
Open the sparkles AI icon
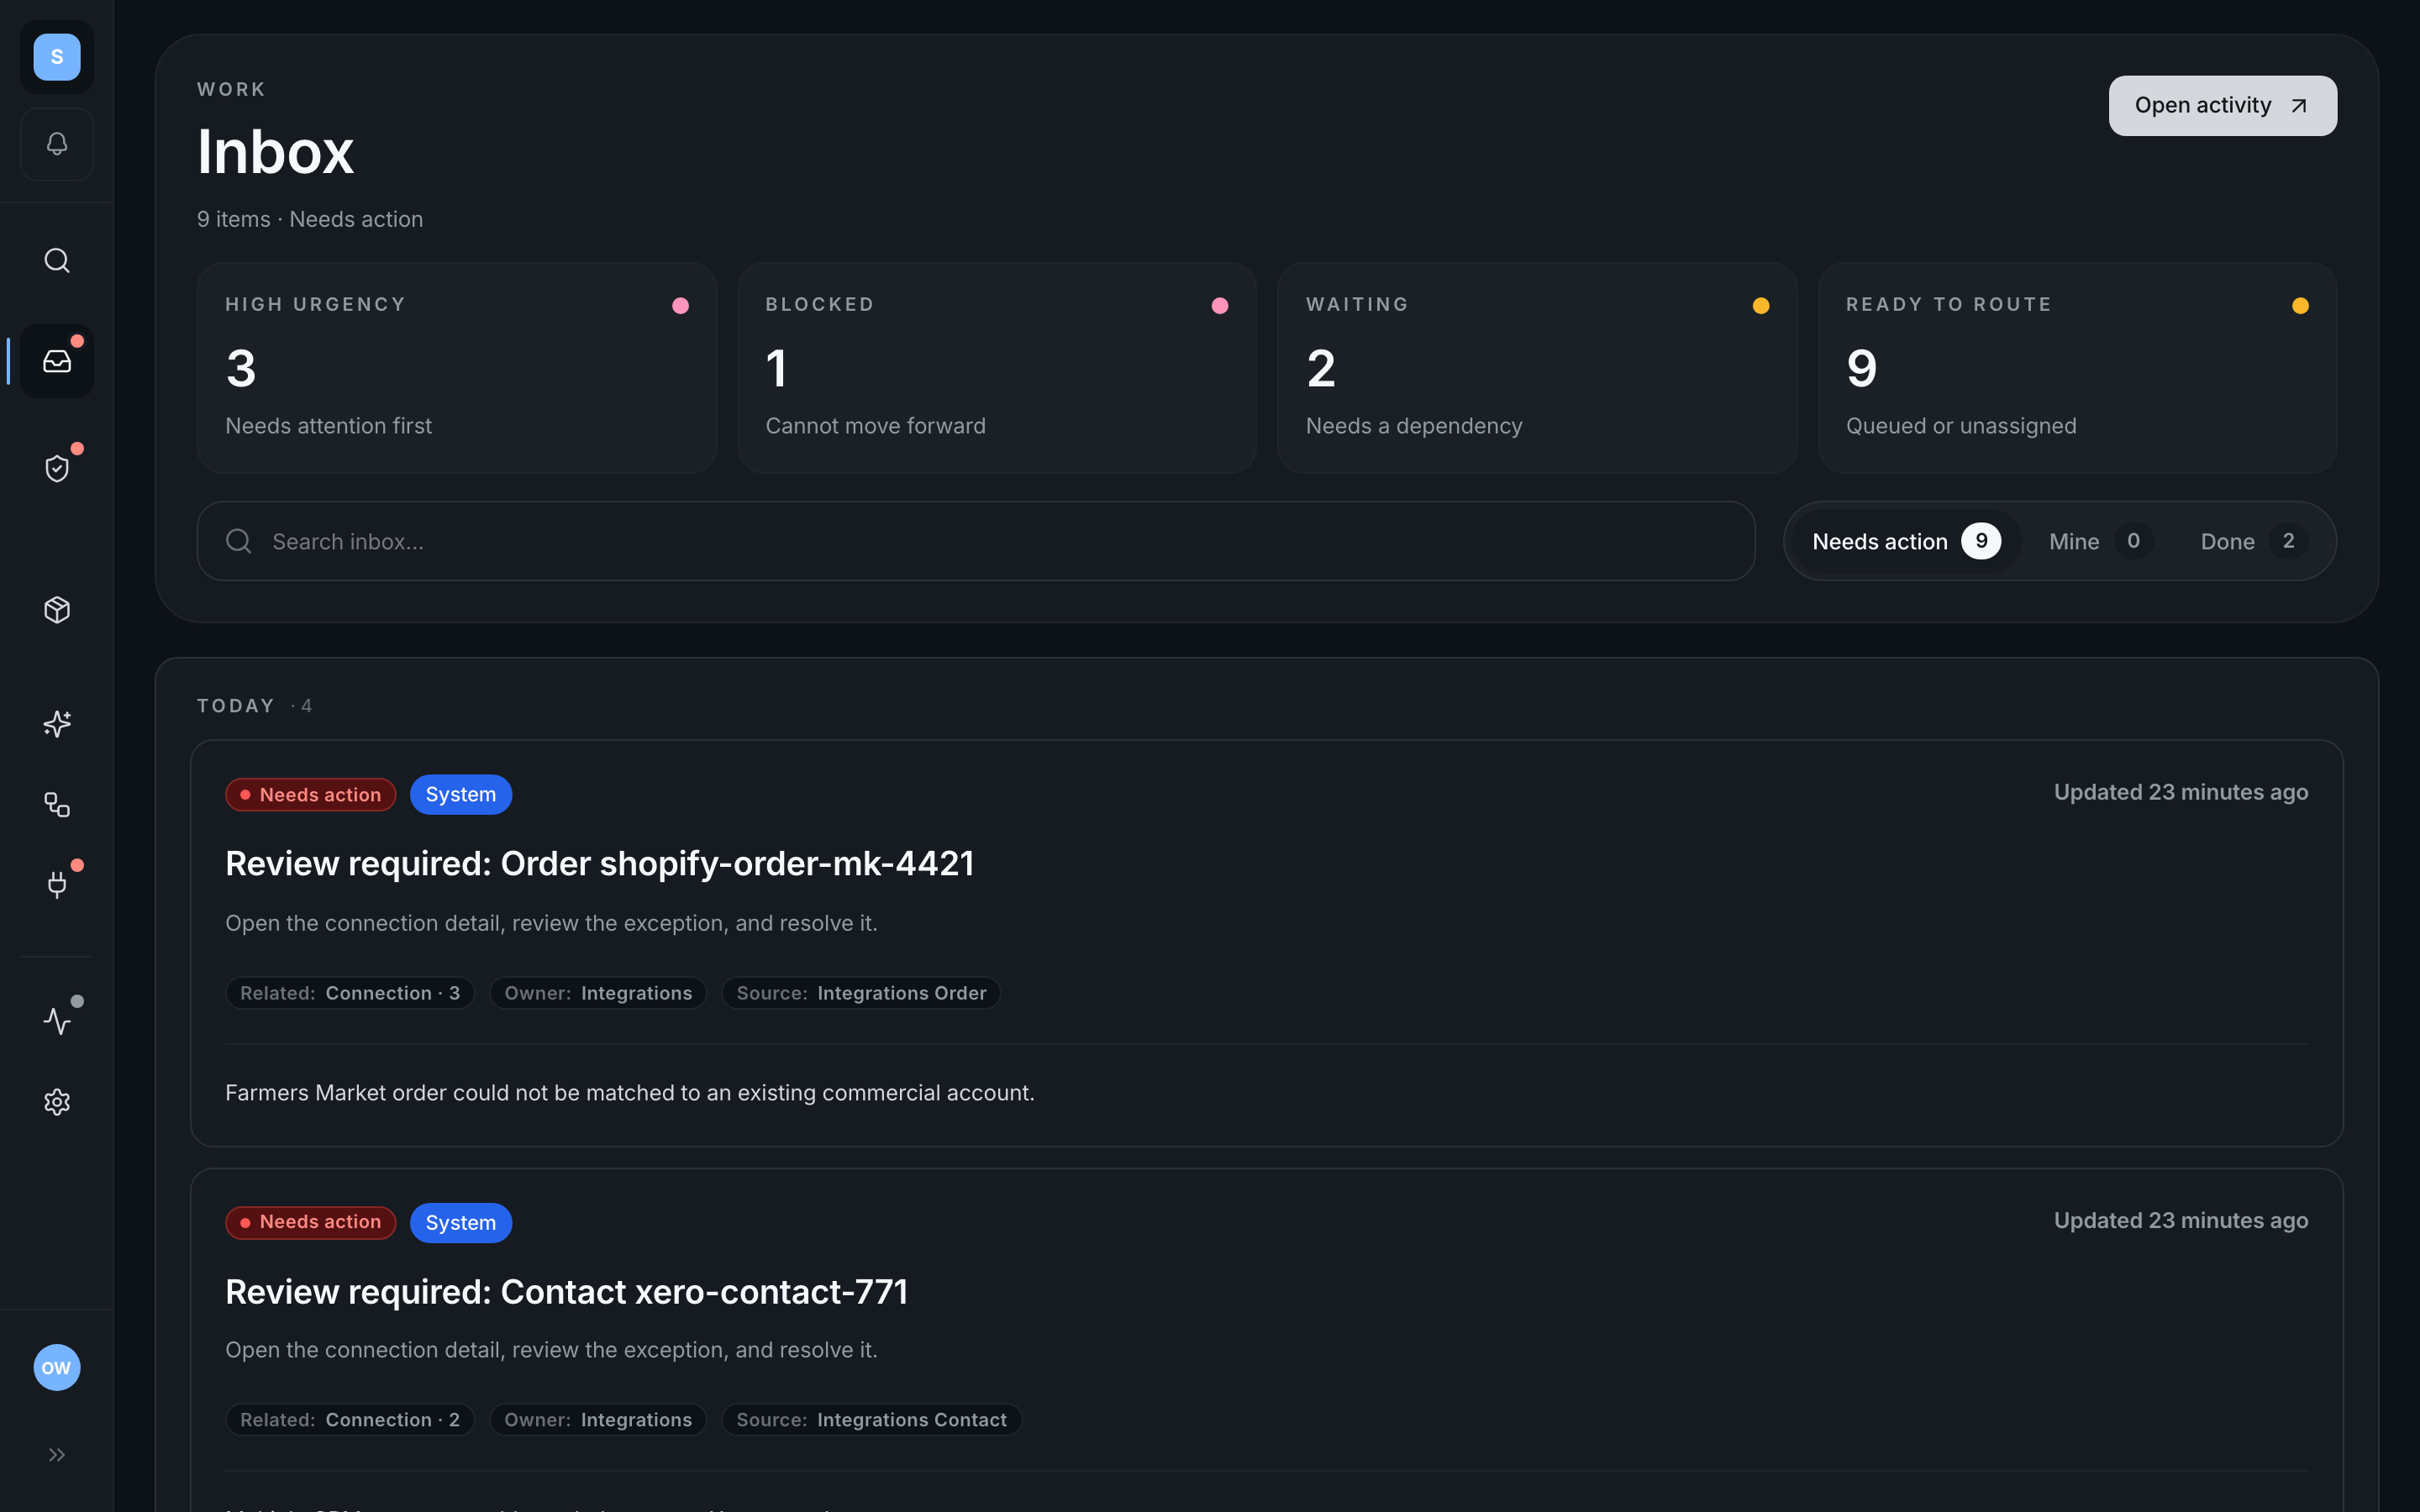click(x=57, y=723)
